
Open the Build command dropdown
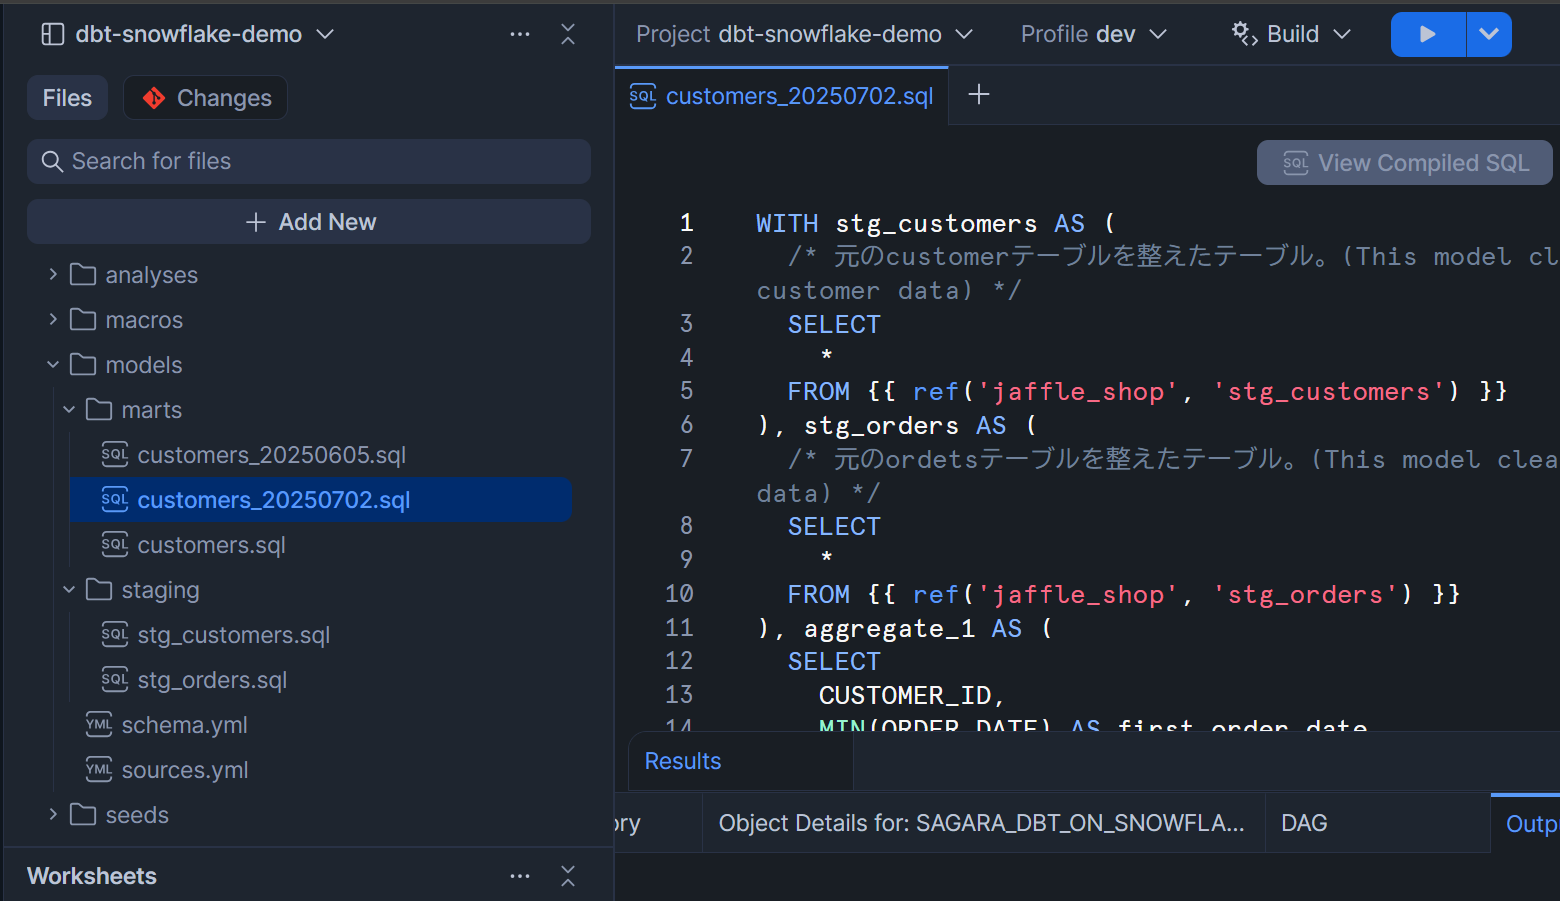(1291, 34)
